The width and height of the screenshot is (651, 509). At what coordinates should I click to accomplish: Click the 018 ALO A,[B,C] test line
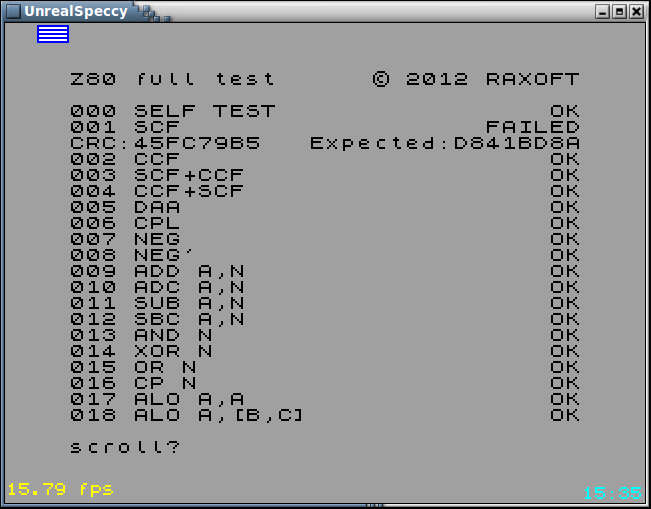[186, 415]
